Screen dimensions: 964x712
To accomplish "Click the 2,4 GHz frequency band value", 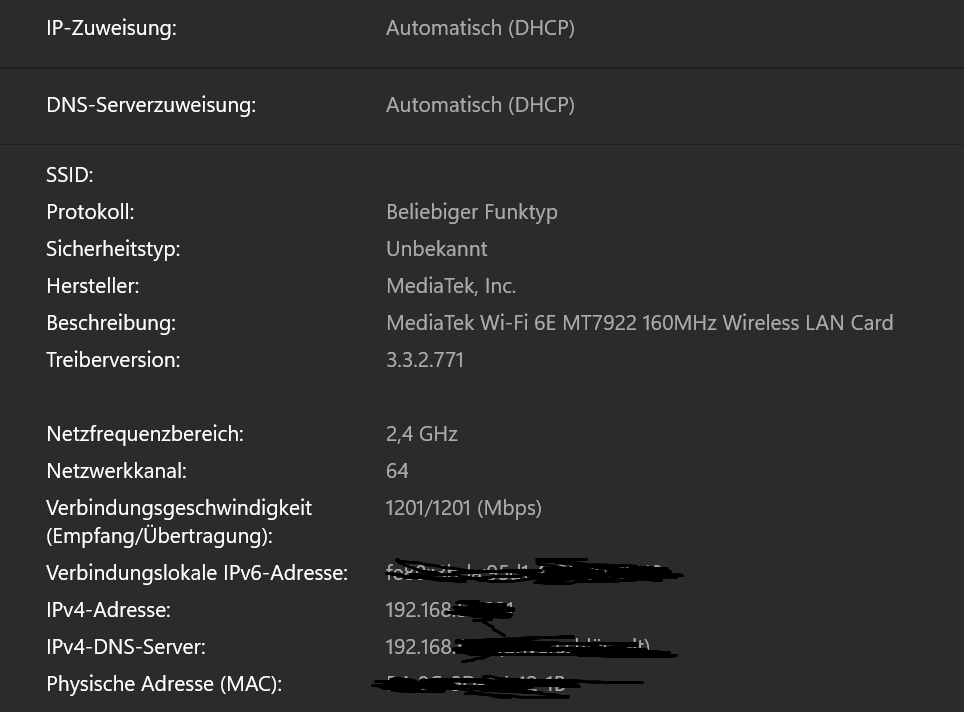I will click(422, 434).
